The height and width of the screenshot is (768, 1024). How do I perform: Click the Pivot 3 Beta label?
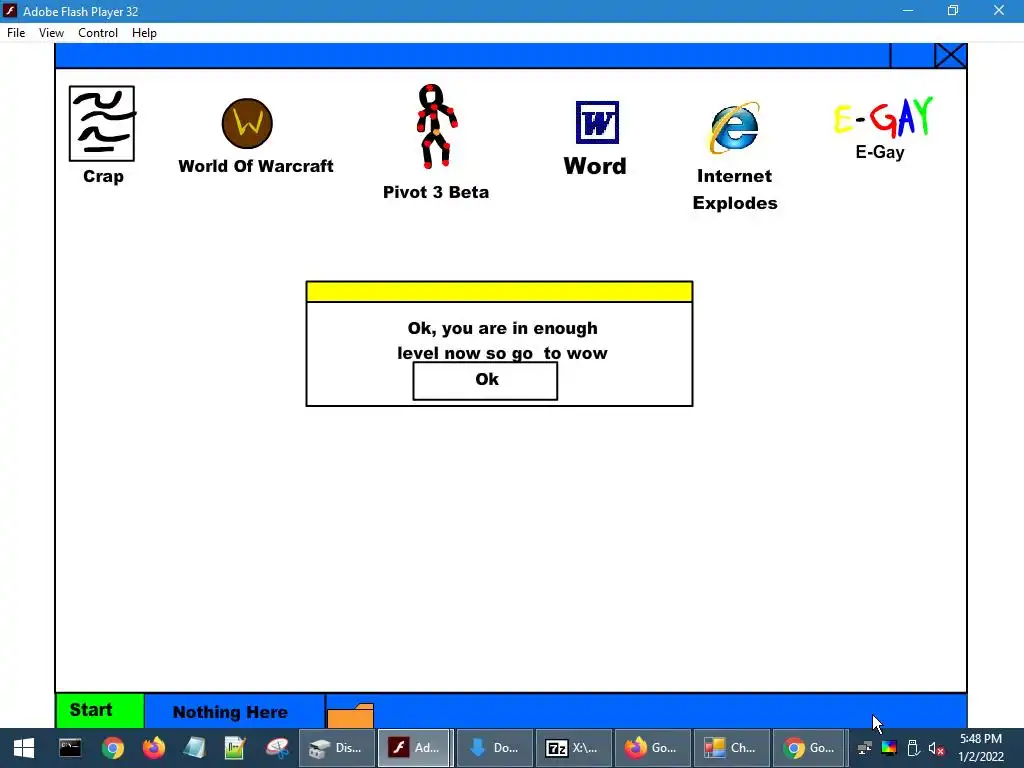pyautogui.click(x=436, y=192)
